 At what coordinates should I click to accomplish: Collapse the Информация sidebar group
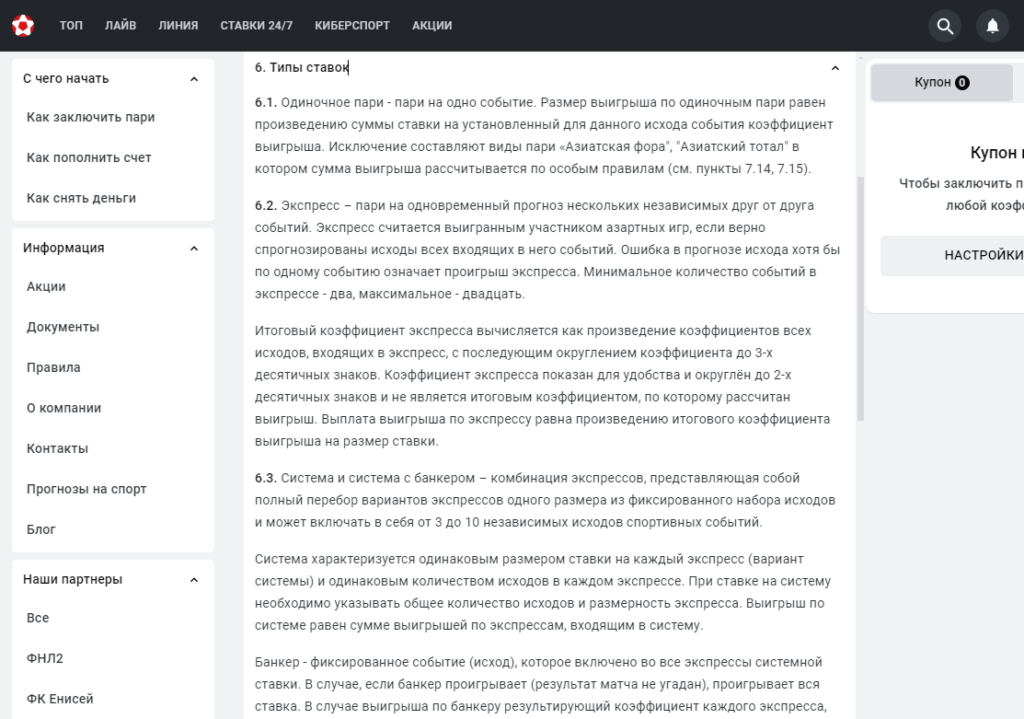[194, 248]
